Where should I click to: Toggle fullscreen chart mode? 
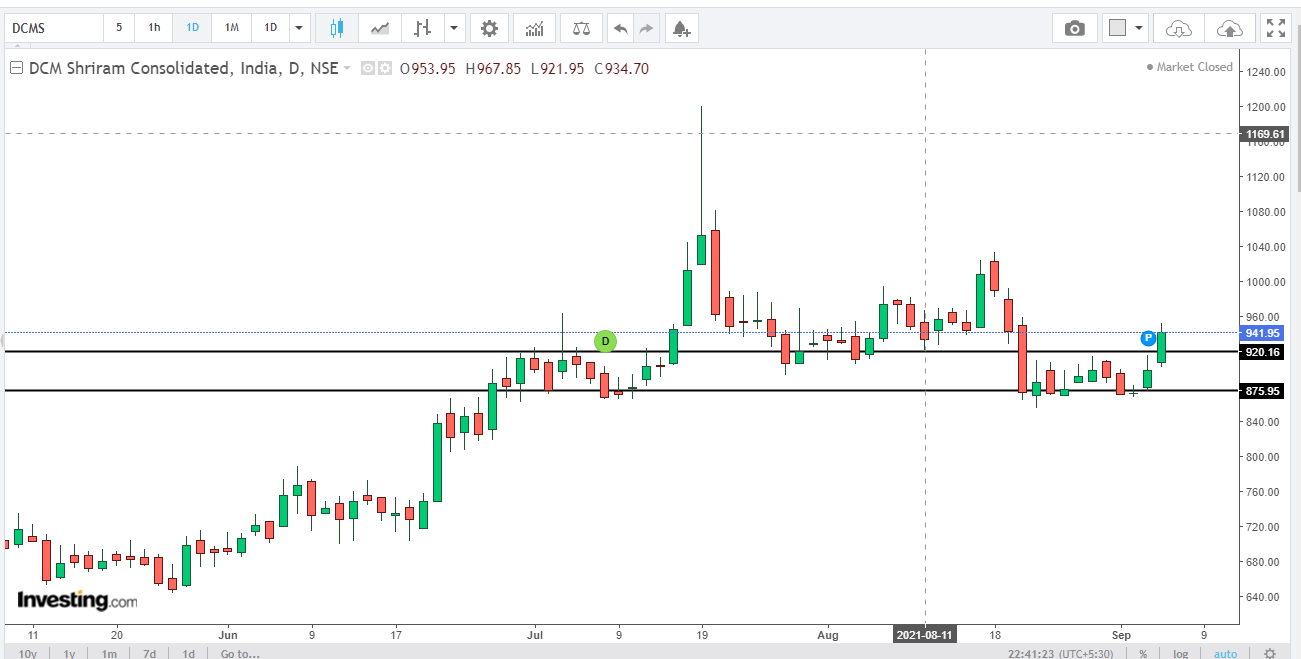click(1275, 28)
